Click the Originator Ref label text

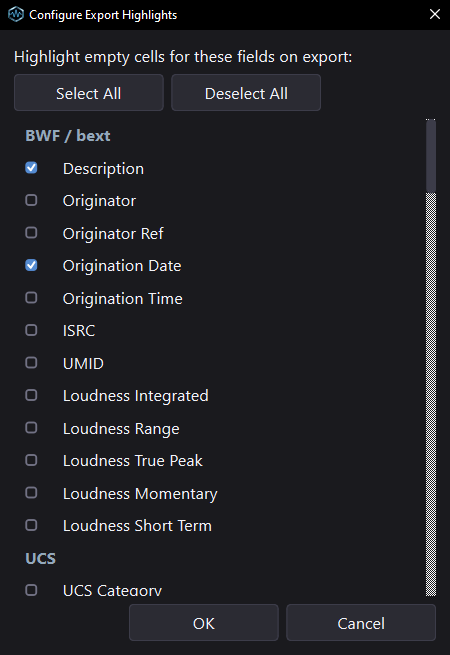pos(113,234)
